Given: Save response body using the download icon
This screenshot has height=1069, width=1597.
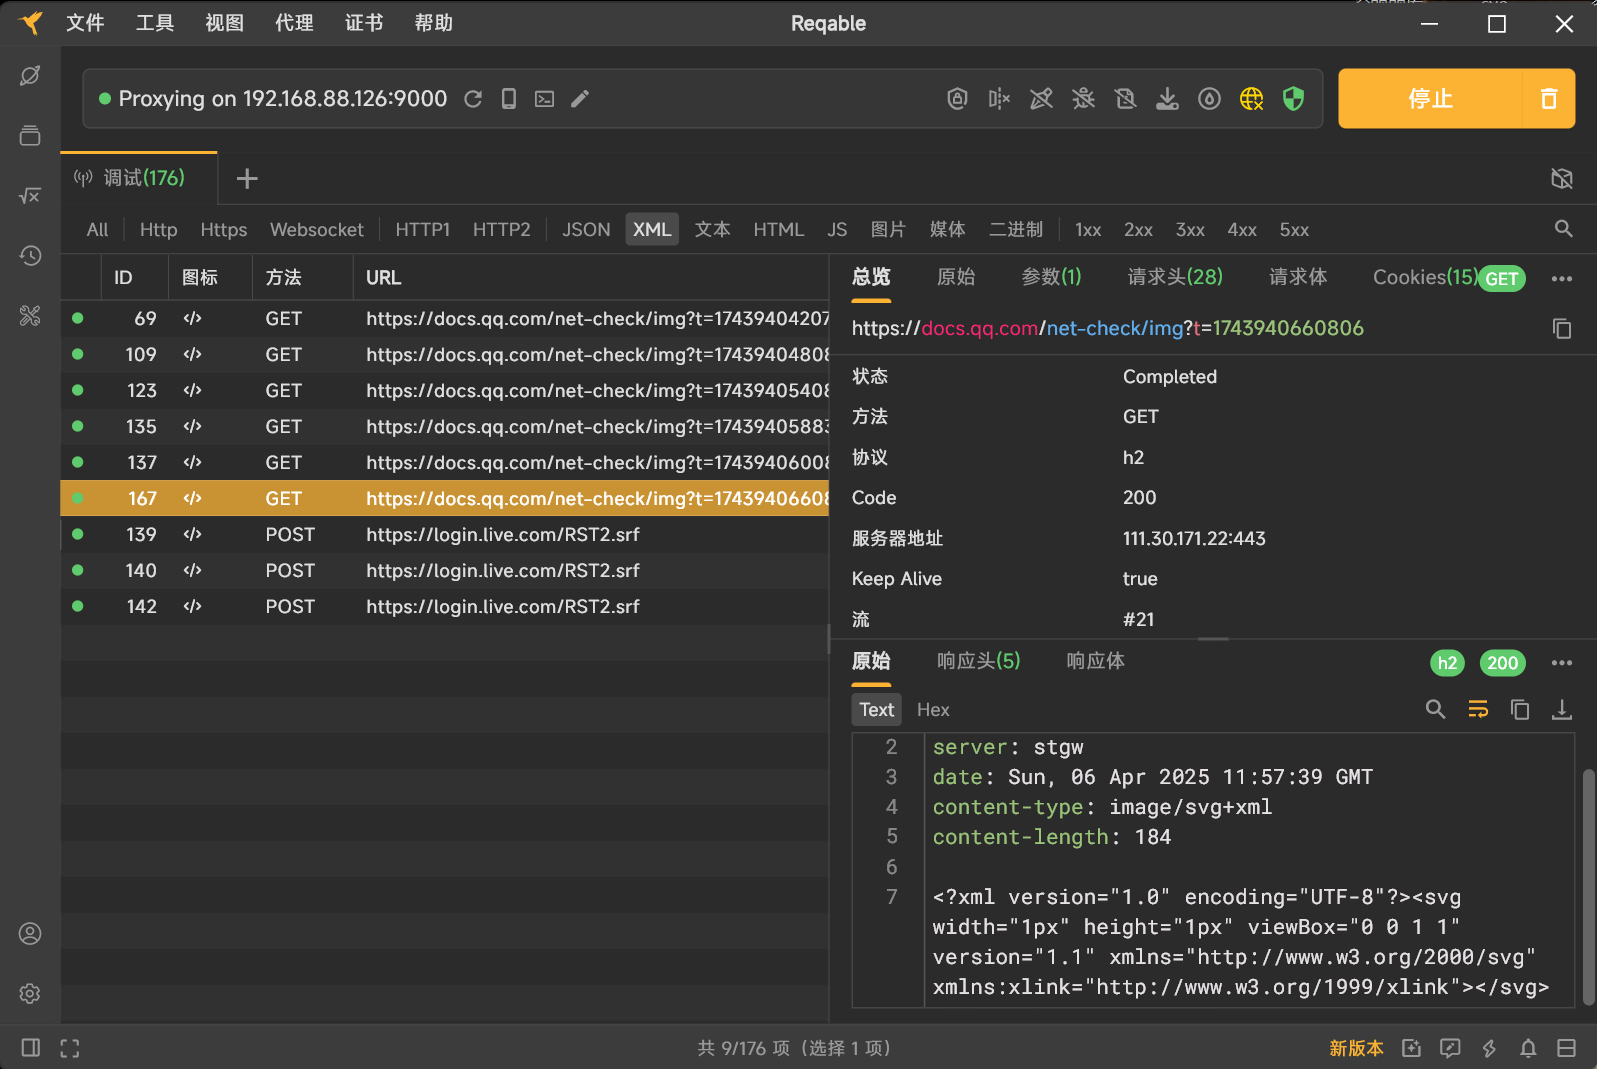Looking at the screenshot, I should point(1561,710).
